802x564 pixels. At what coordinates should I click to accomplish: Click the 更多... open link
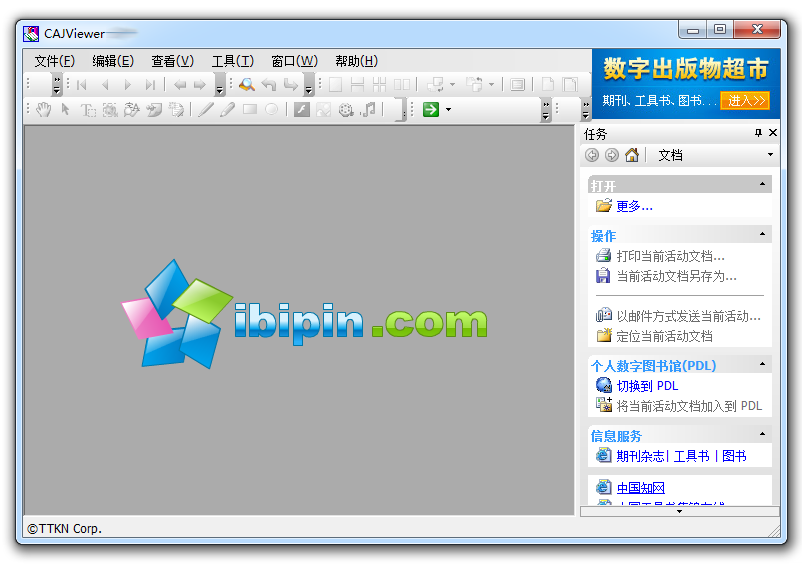click(x=634, y=206)
